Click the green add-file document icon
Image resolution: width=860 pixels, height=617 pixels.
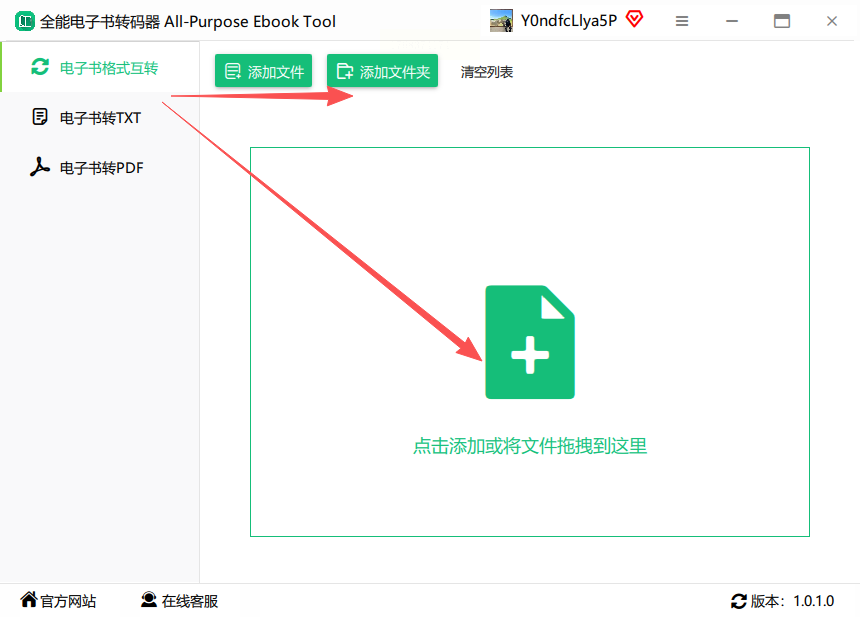pyautogui.click(x=530, y=342)
